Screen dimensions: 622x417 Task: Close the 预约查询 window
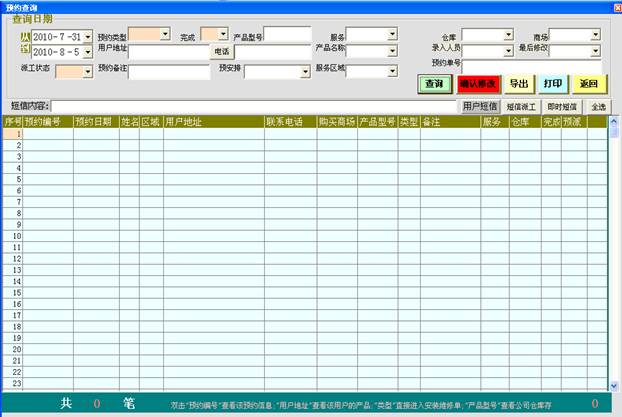pos(618,8)
